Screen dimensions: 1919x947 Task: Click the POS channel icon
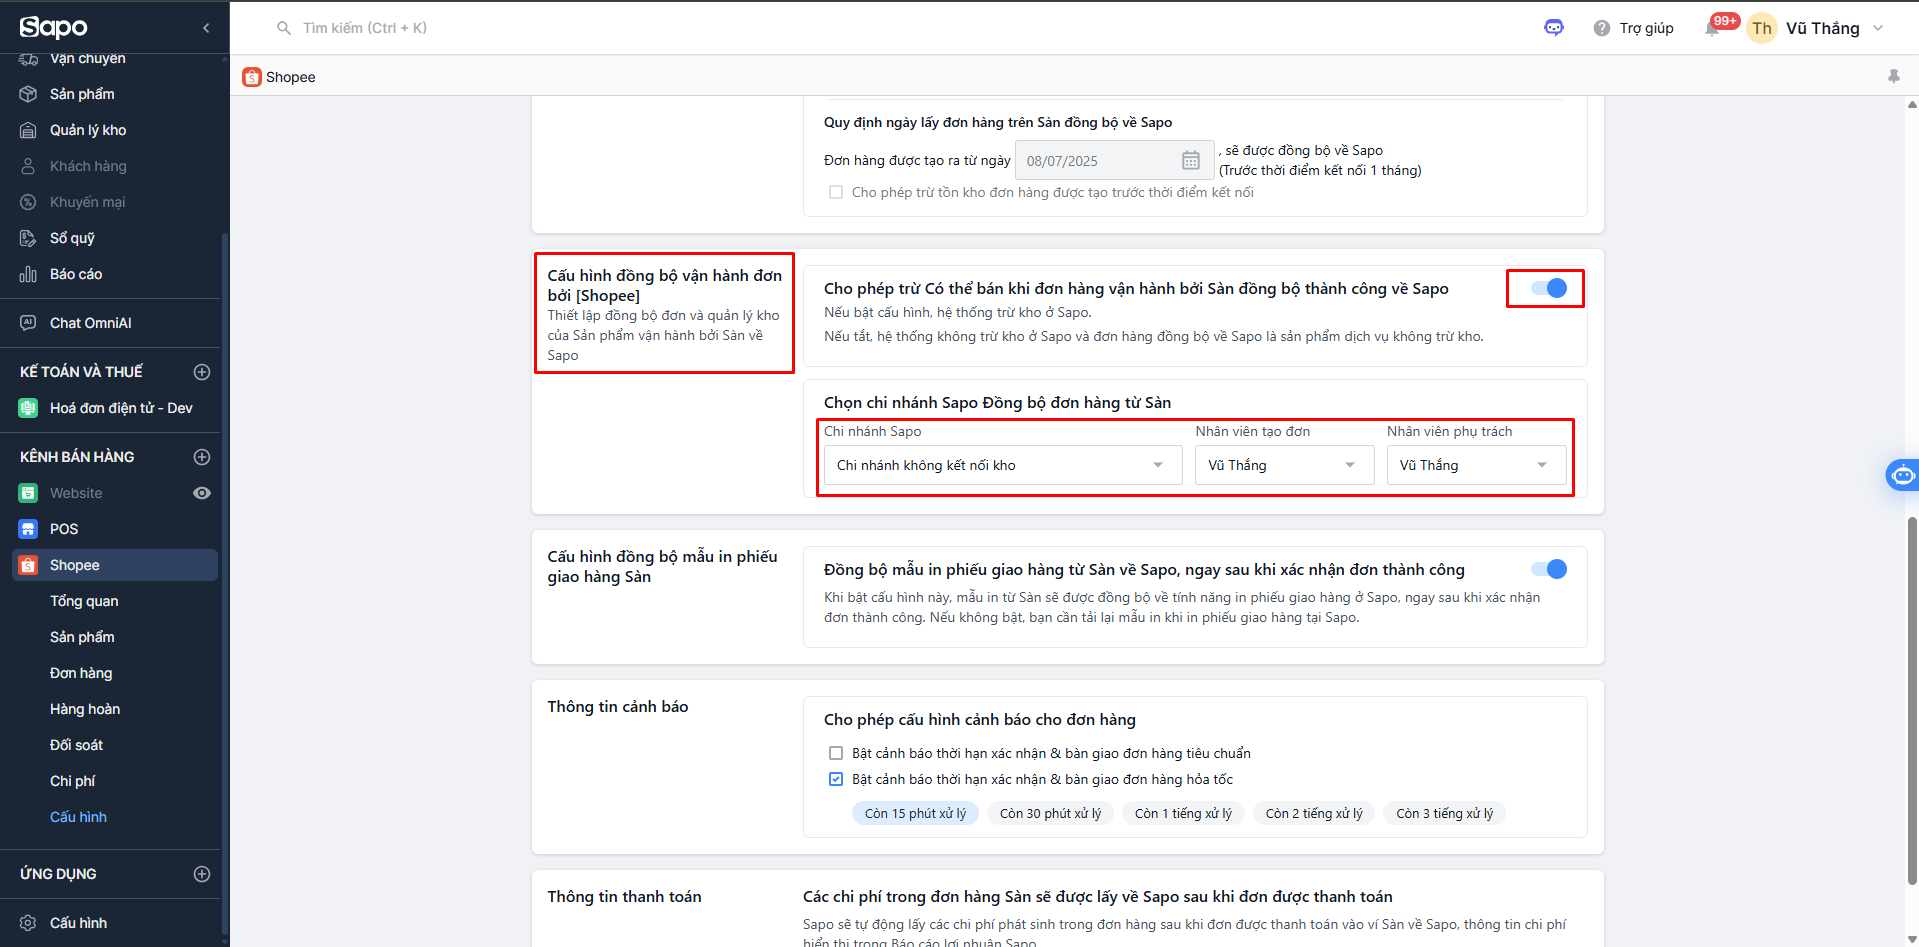tap(28, 529)
